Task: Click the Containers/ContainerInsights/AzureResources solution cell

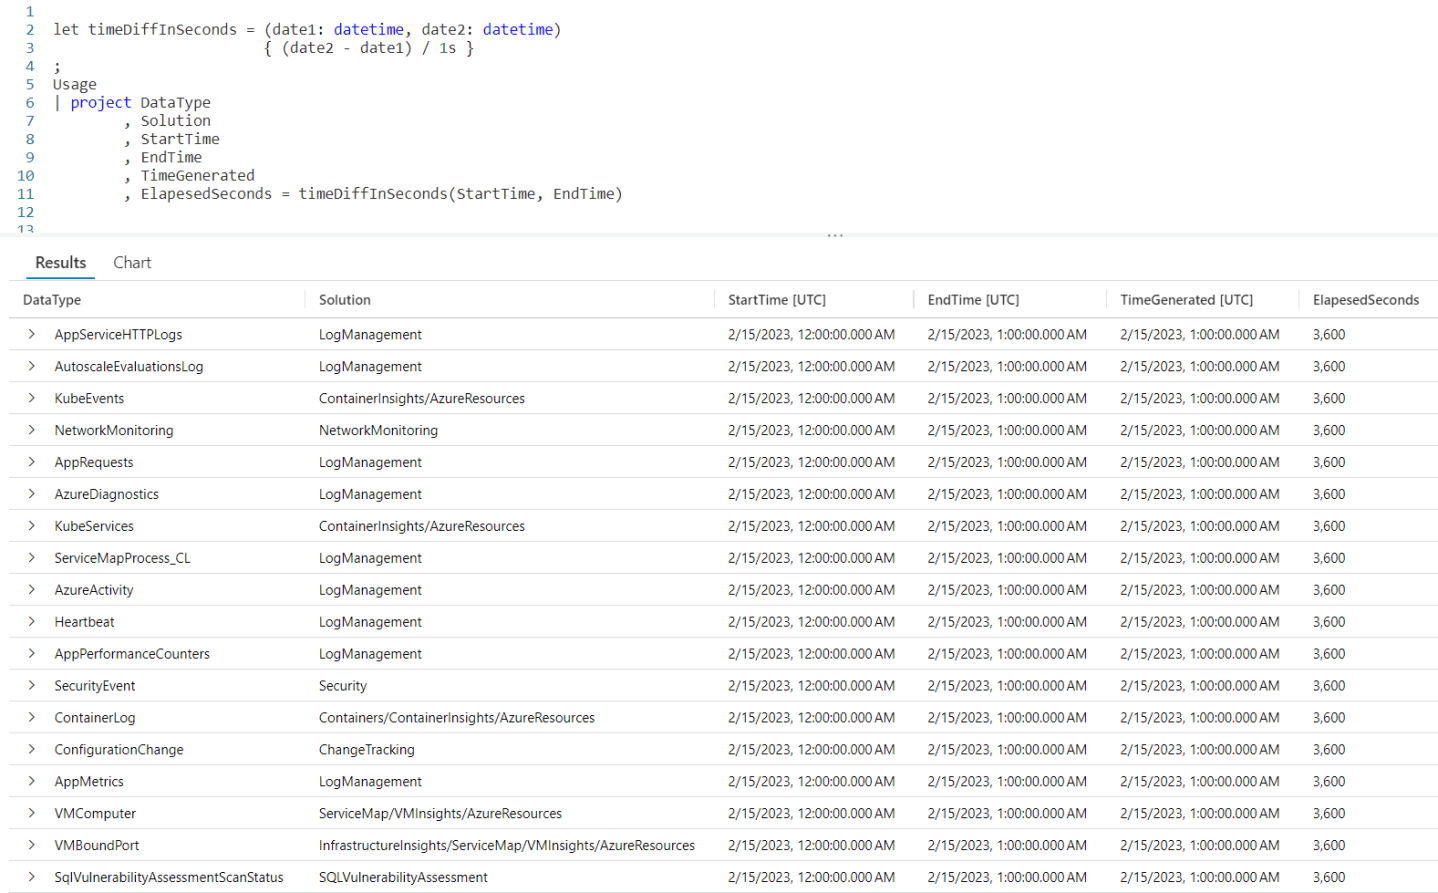Action: click(x=457, y=718)
